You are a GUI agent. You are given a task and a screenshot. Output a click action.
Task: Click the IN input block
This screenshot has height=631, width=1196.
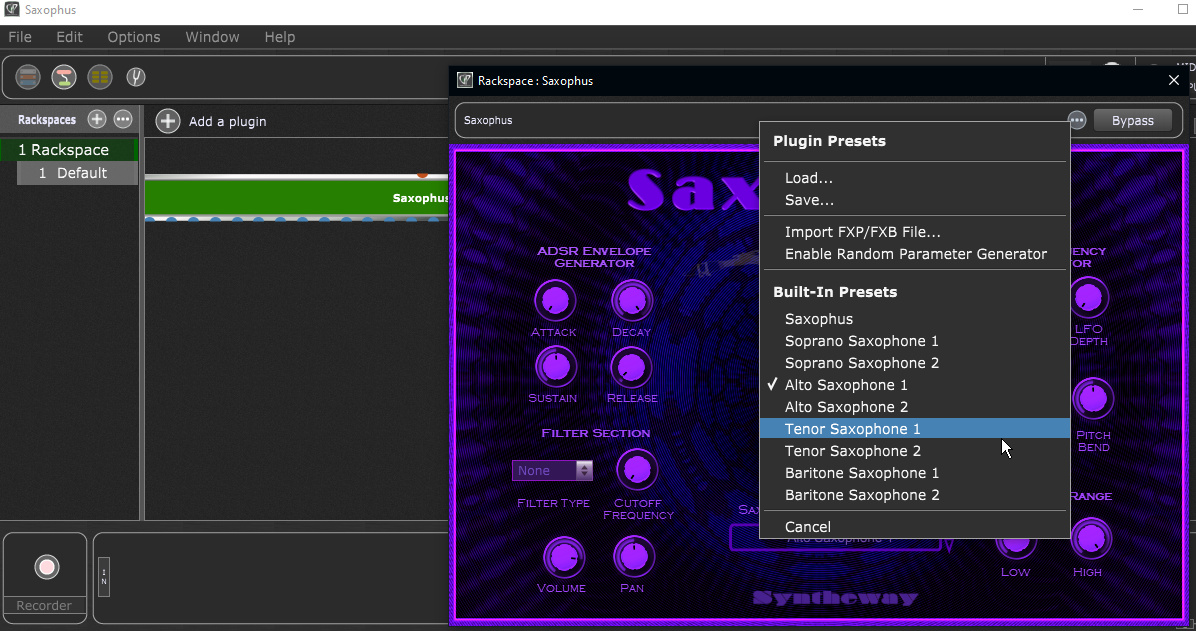point(104,577)
